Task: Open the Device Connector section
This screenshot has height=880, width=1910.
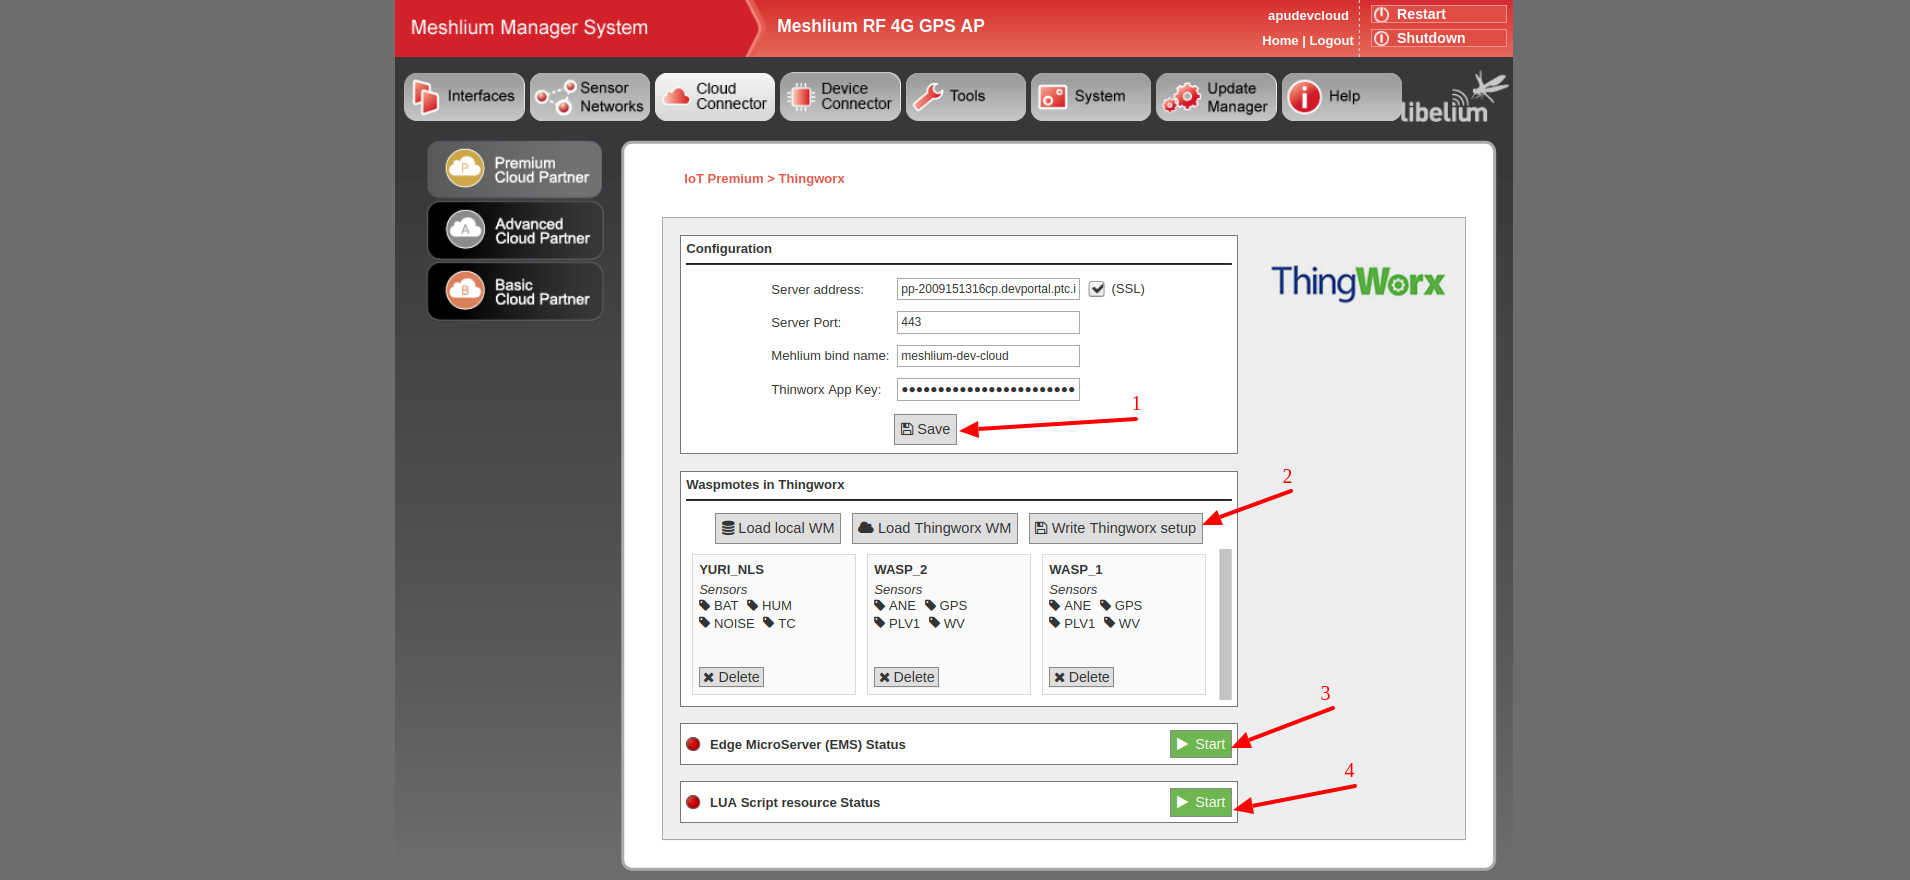Action: [840, 97]
